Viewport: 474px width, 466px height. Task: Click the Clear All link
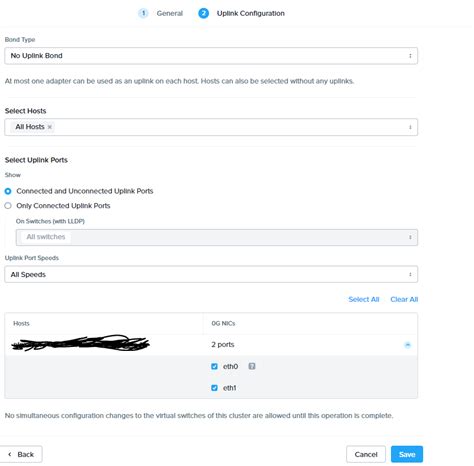pyautogui.click(x=404, y=300)
